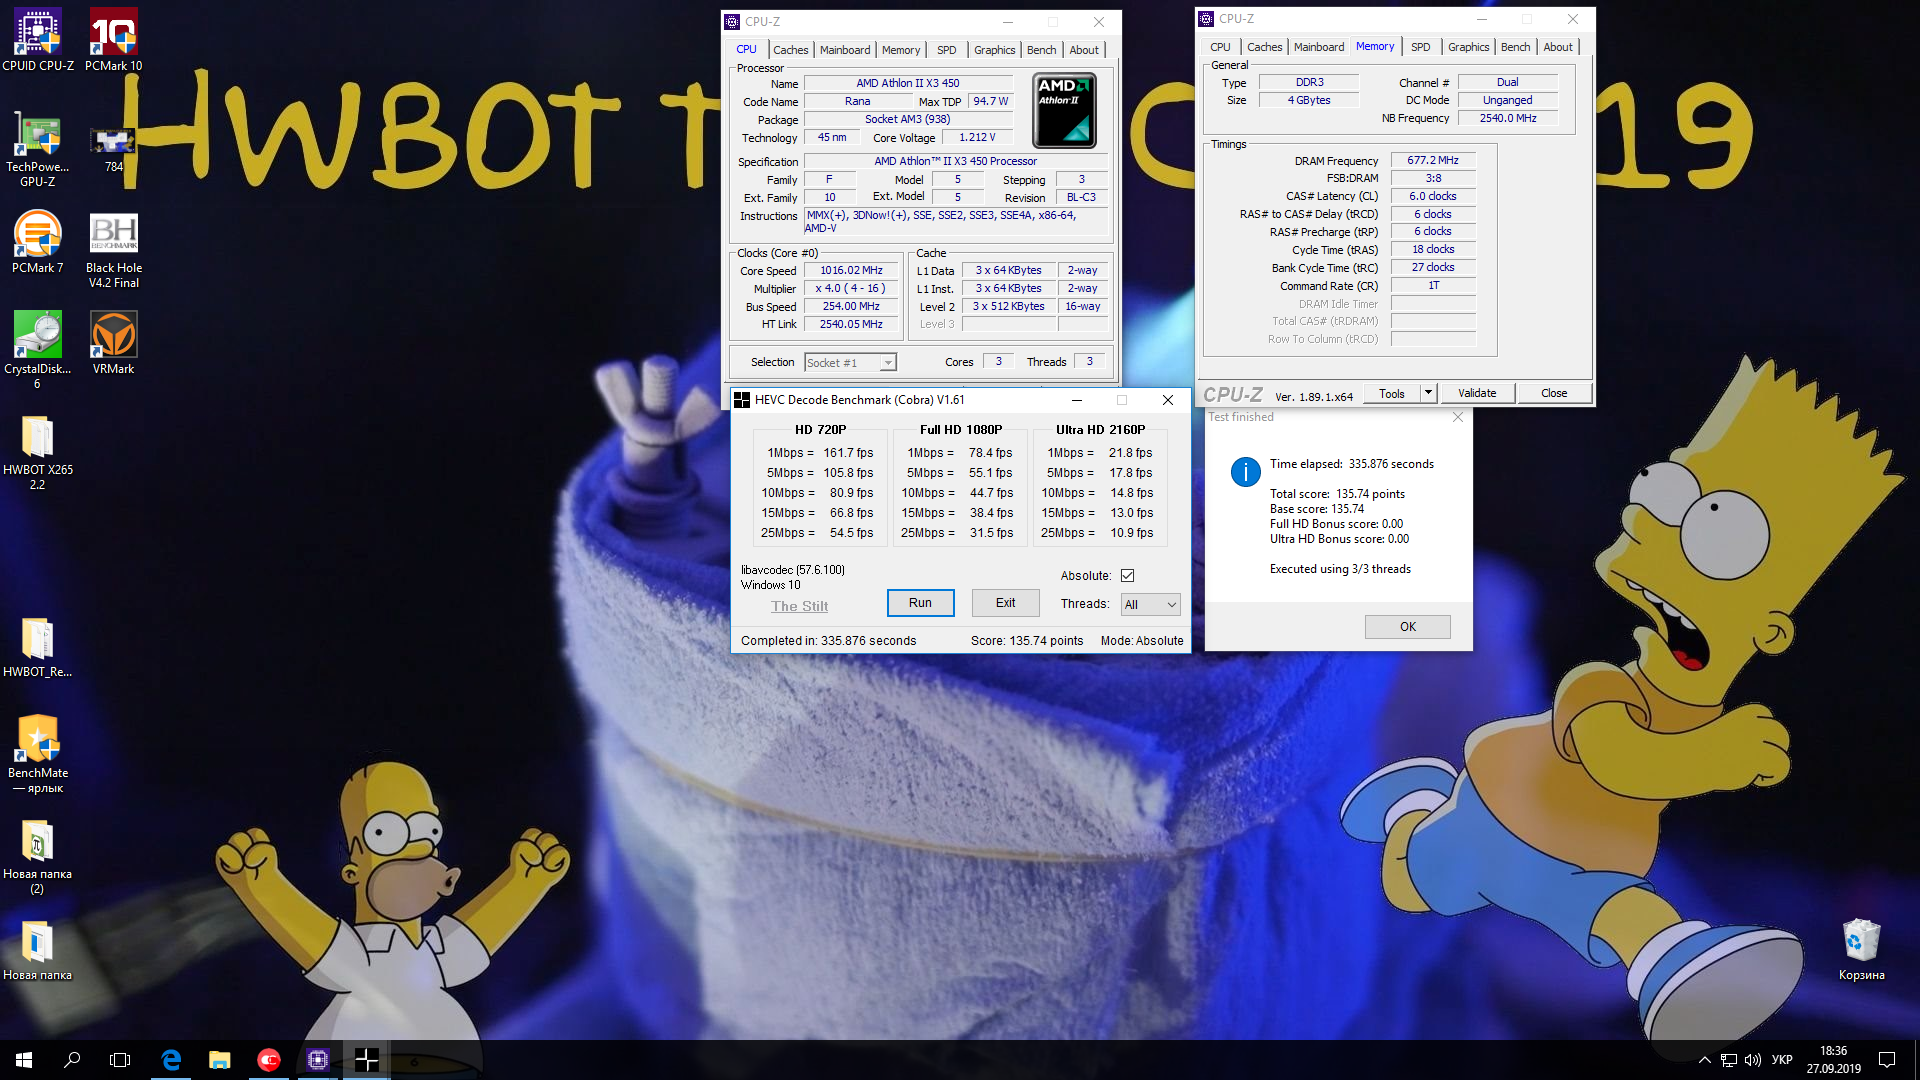The image size is (1920, 1080).
Task: Switch to Caches tab in left CPU-Z window
Action: (790, 50)
